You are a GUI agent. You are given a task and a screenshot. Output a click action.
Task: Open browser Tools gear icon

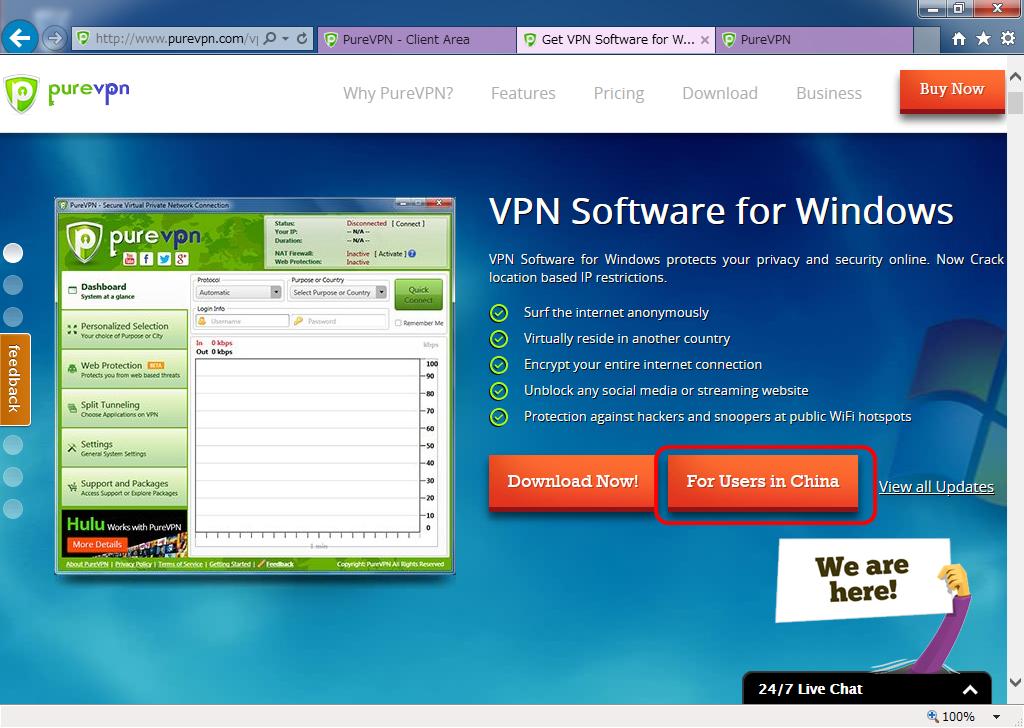pos(1008,39)
